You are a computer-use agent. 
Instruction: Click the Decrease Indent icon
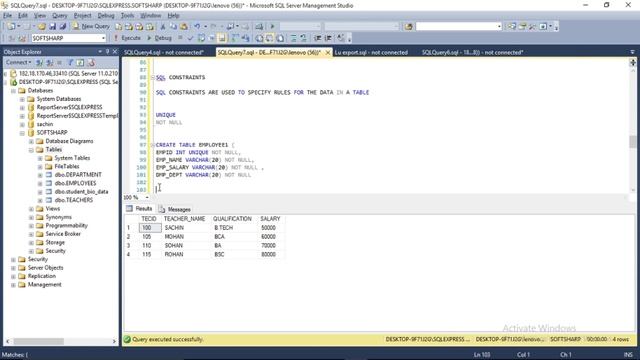point(317,38)
